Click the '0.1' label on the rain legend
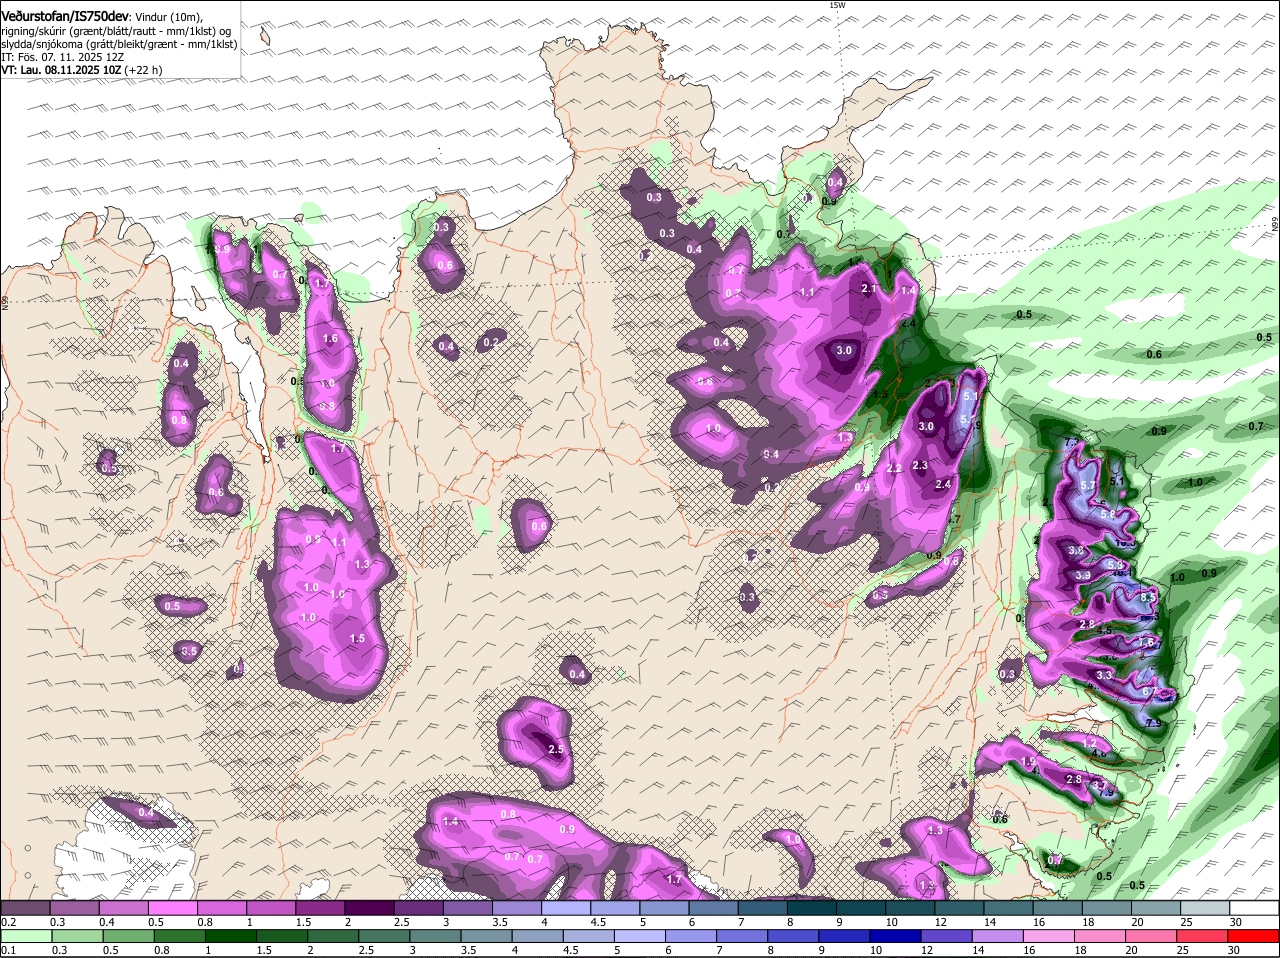Image resolution: width=1280 pixels, height=958 pixels. [8, 950]
